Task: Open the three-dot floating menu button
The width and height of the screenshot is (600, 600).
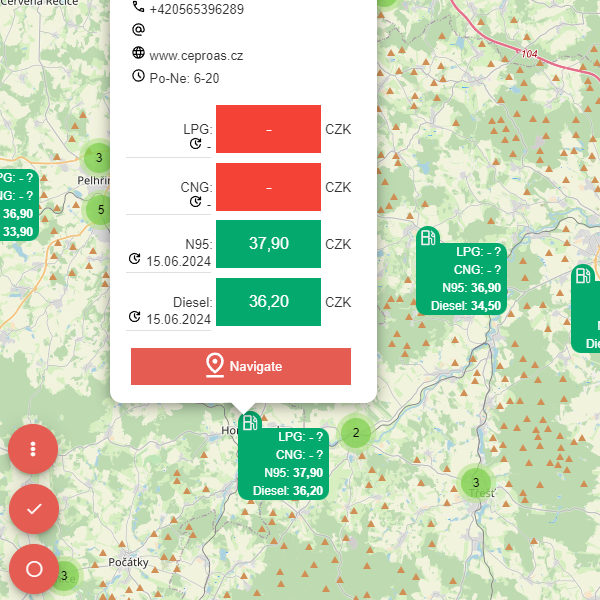Action: pos(34,448)
